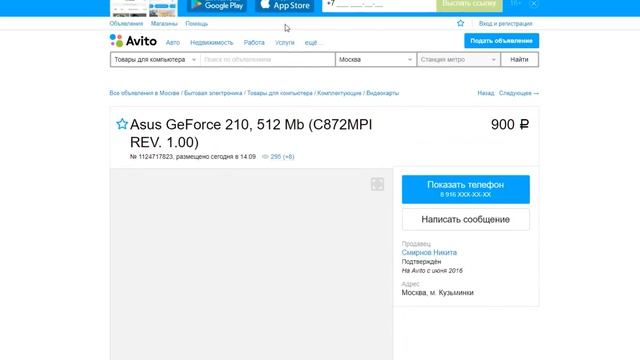Click the Подтверждён seller status text
The height and width of the screenshot is (360, 640).
click(421, 262)
